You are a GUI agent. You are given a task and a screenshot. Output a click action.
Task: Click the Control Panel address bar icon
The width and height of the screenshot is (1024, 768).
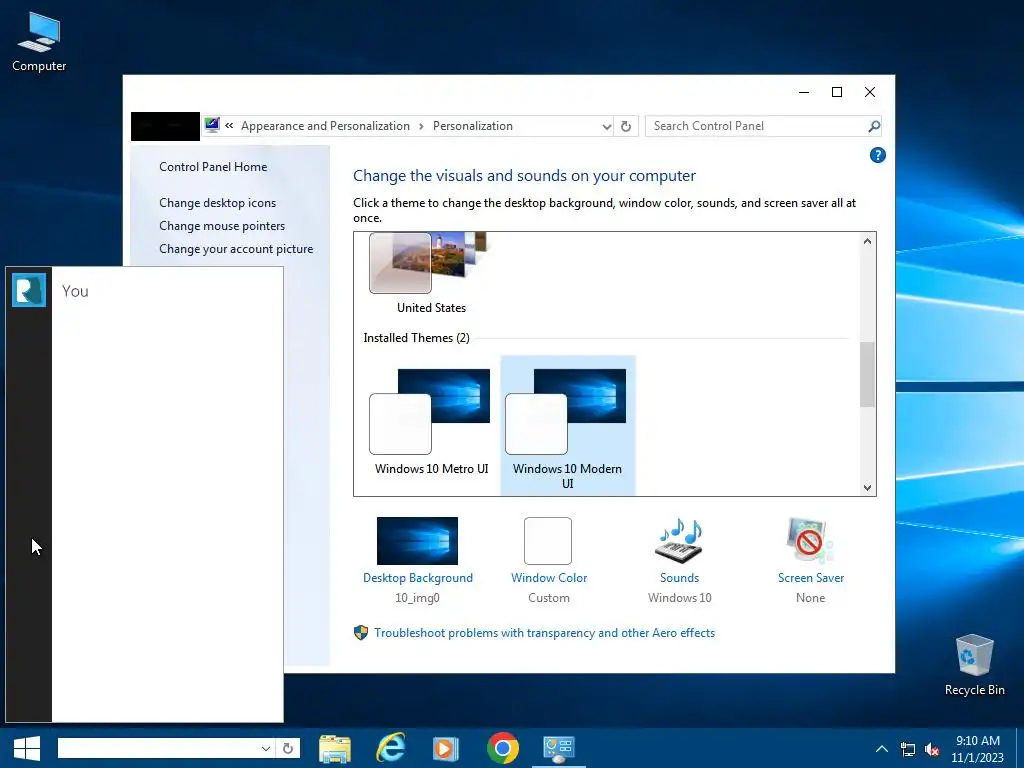(212, 125)
